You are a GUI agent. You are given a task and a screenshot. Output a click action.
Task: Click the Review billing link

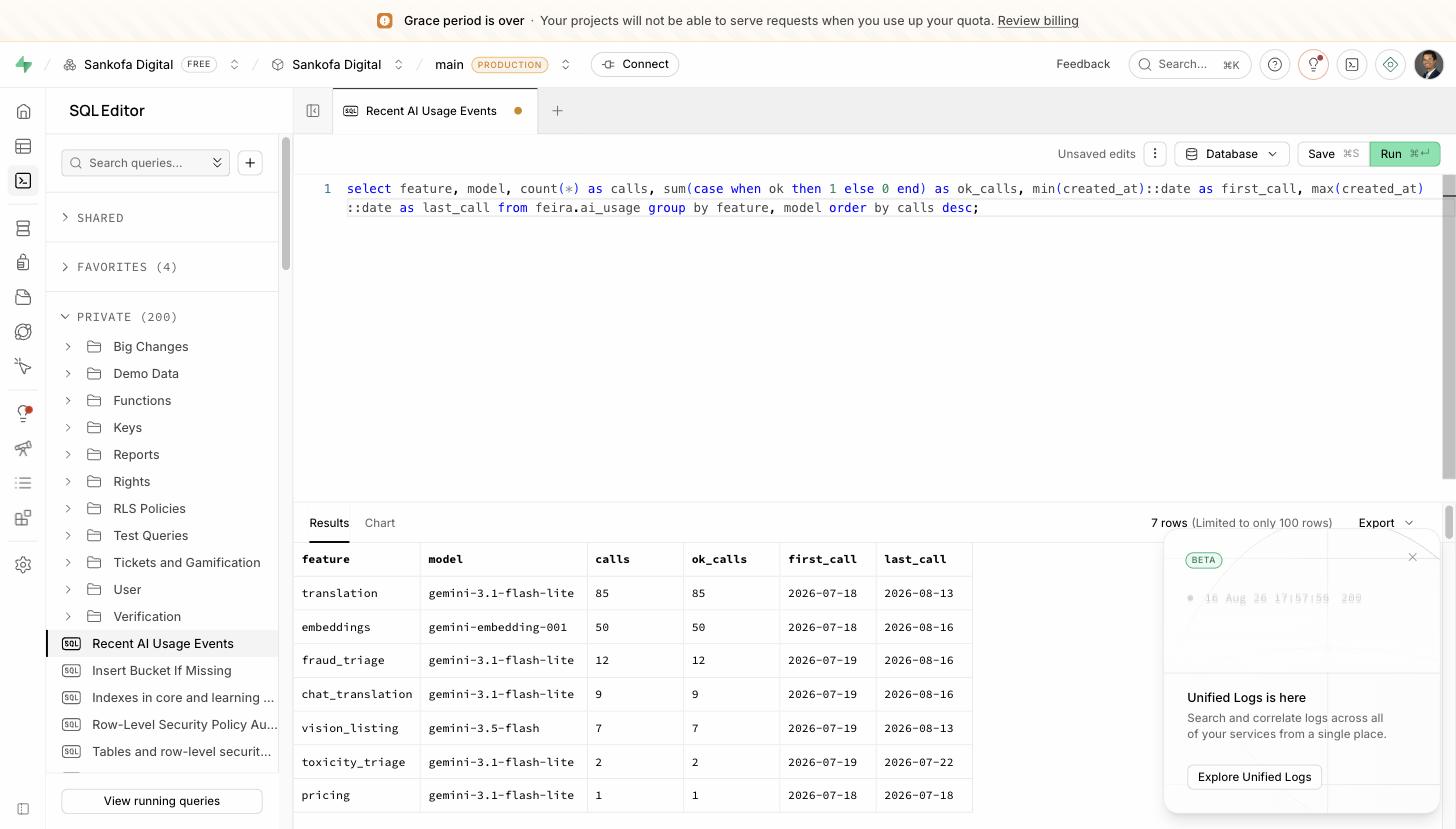point(1038,21)
